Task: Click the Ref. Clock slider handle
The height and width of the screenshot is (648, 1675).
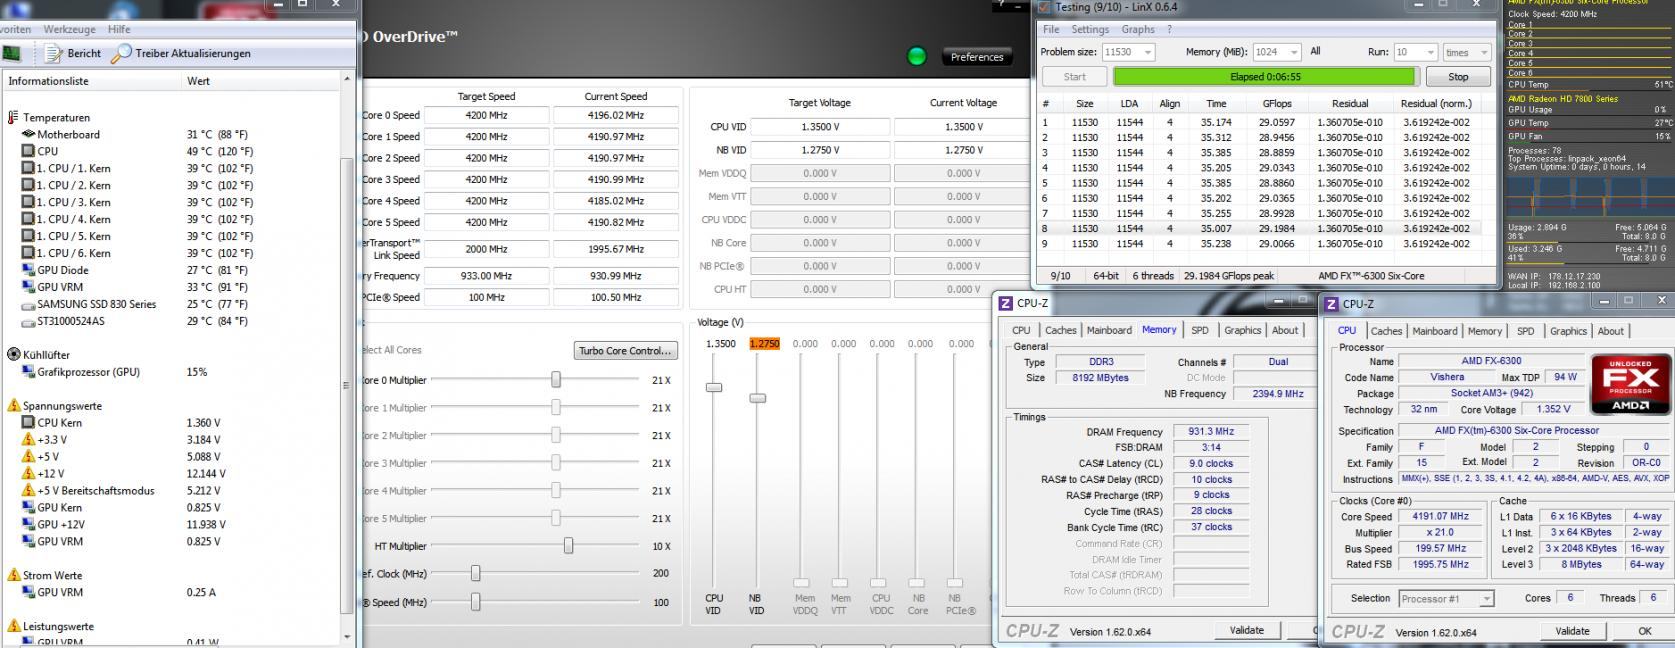Action: (x=475, y=574)
